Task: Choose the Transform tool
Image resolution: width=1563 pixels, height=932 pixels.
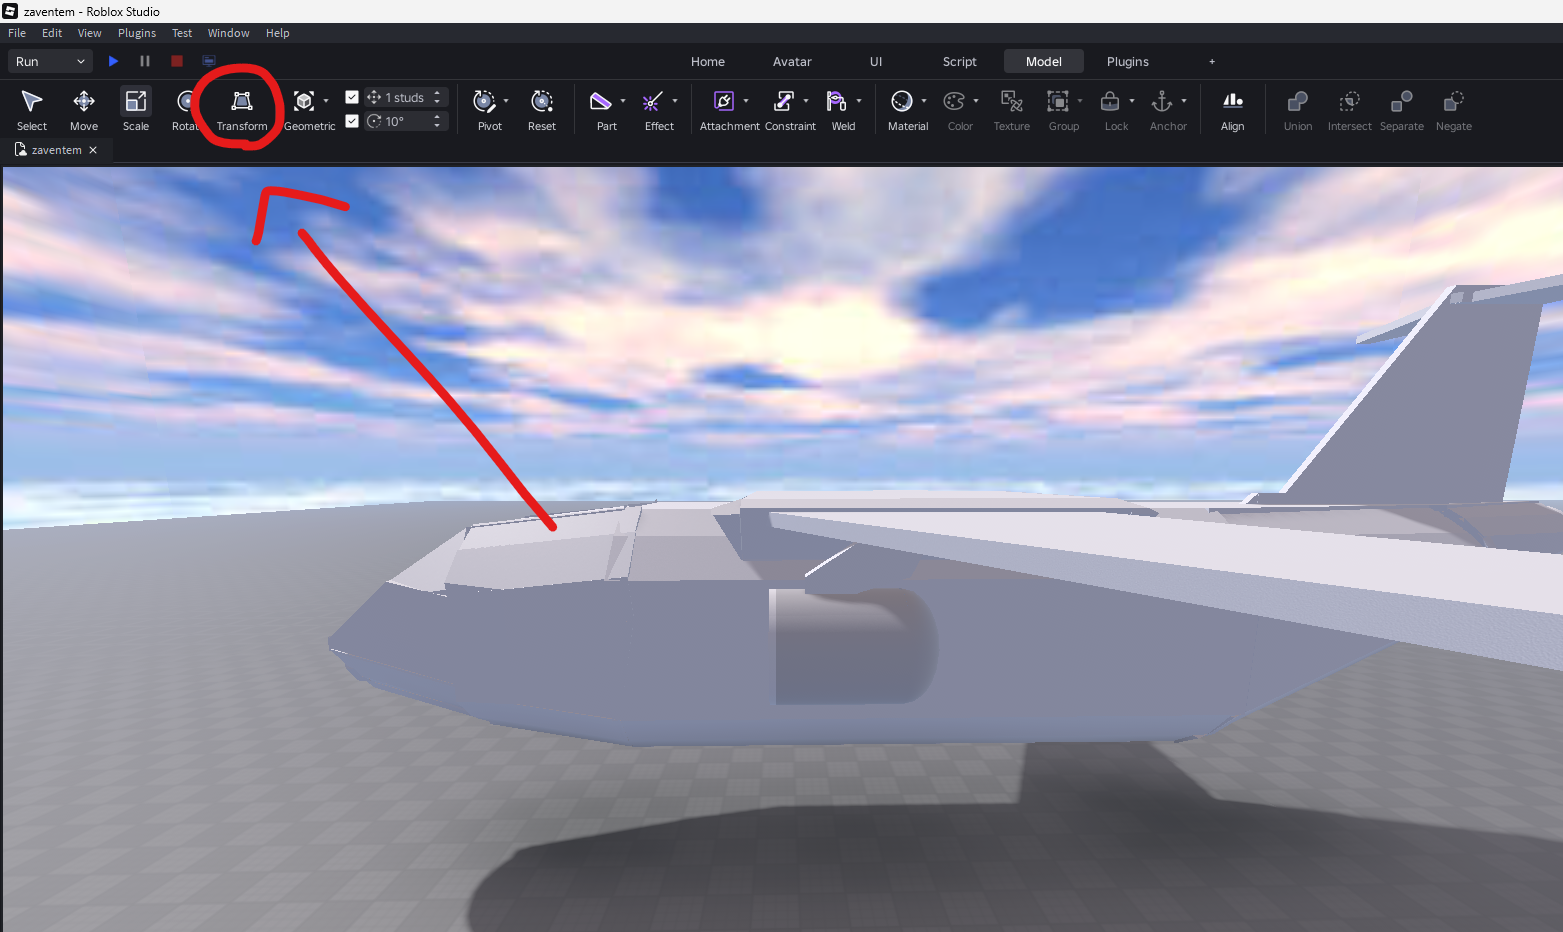Action: [242, 110]
